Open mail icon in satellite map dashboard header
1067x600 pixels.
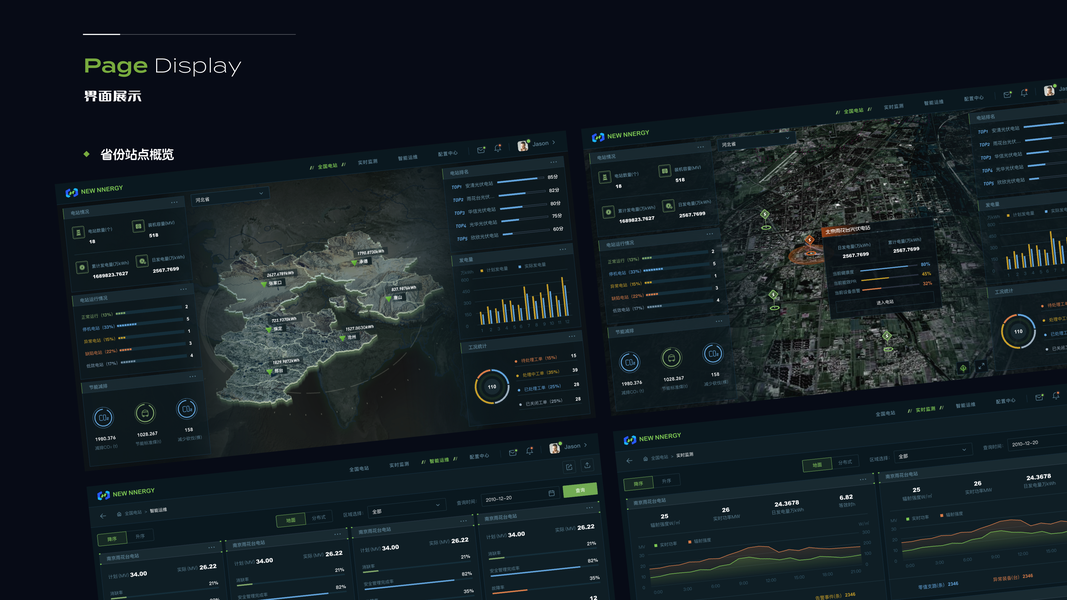[x=1007, y=95]
